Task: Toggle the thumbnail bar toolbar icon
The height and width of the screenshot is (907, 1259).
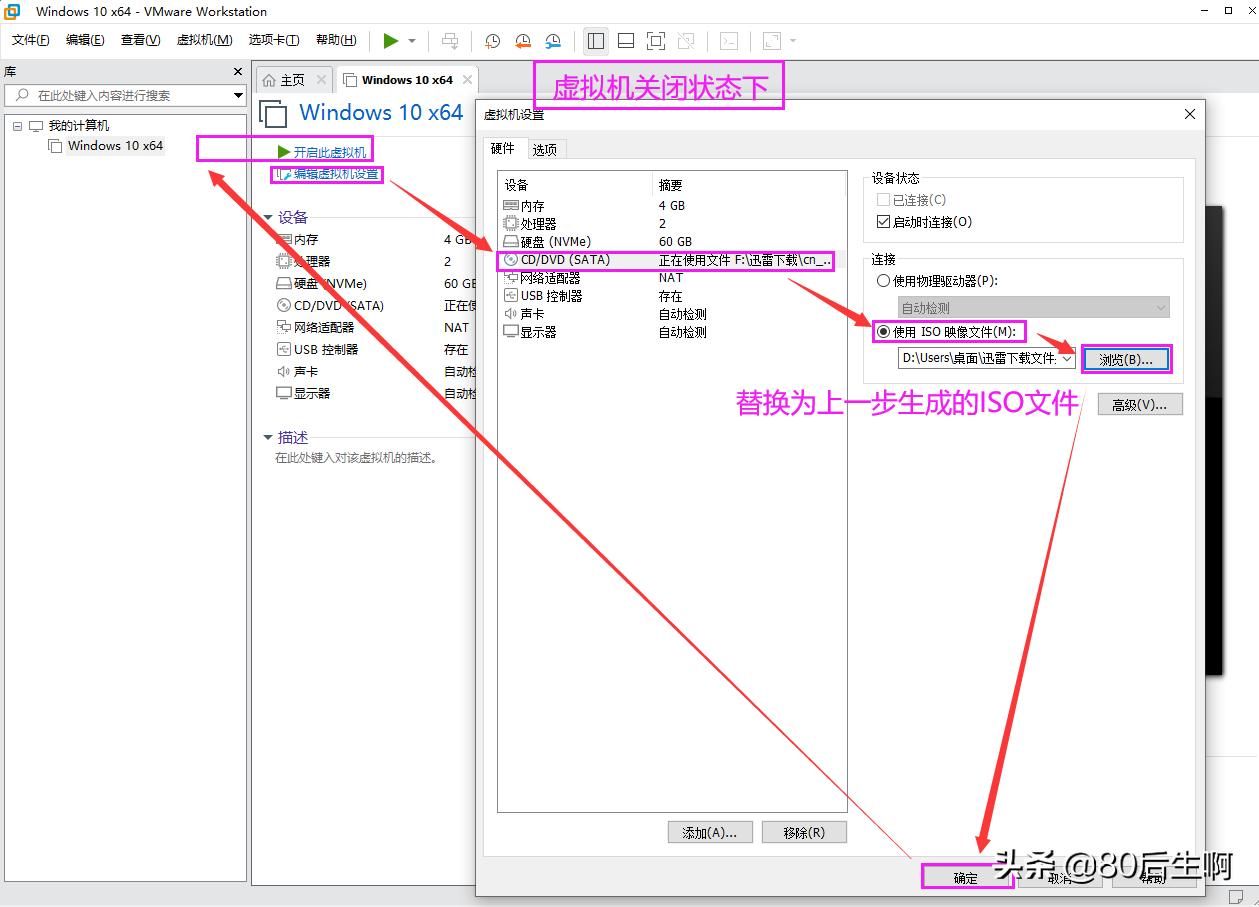Action: [625, 41]
